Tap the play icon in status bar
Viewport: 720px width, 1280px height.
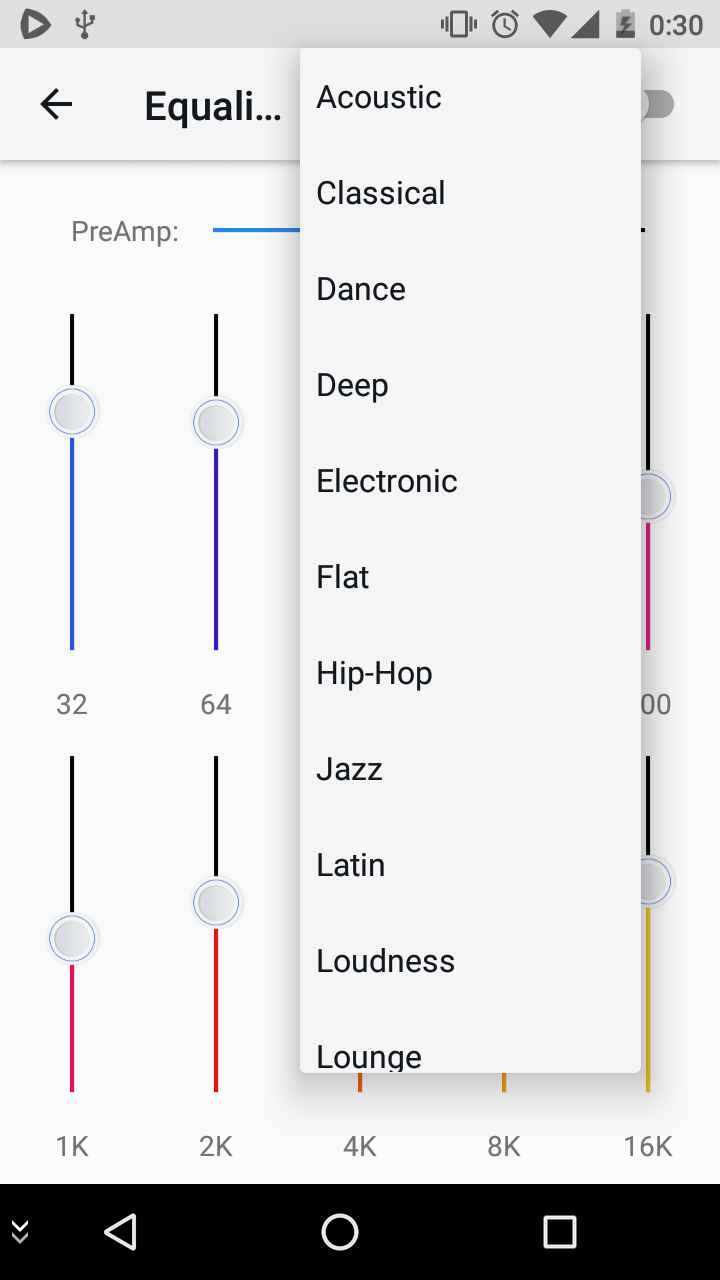(x=35, y=23)
